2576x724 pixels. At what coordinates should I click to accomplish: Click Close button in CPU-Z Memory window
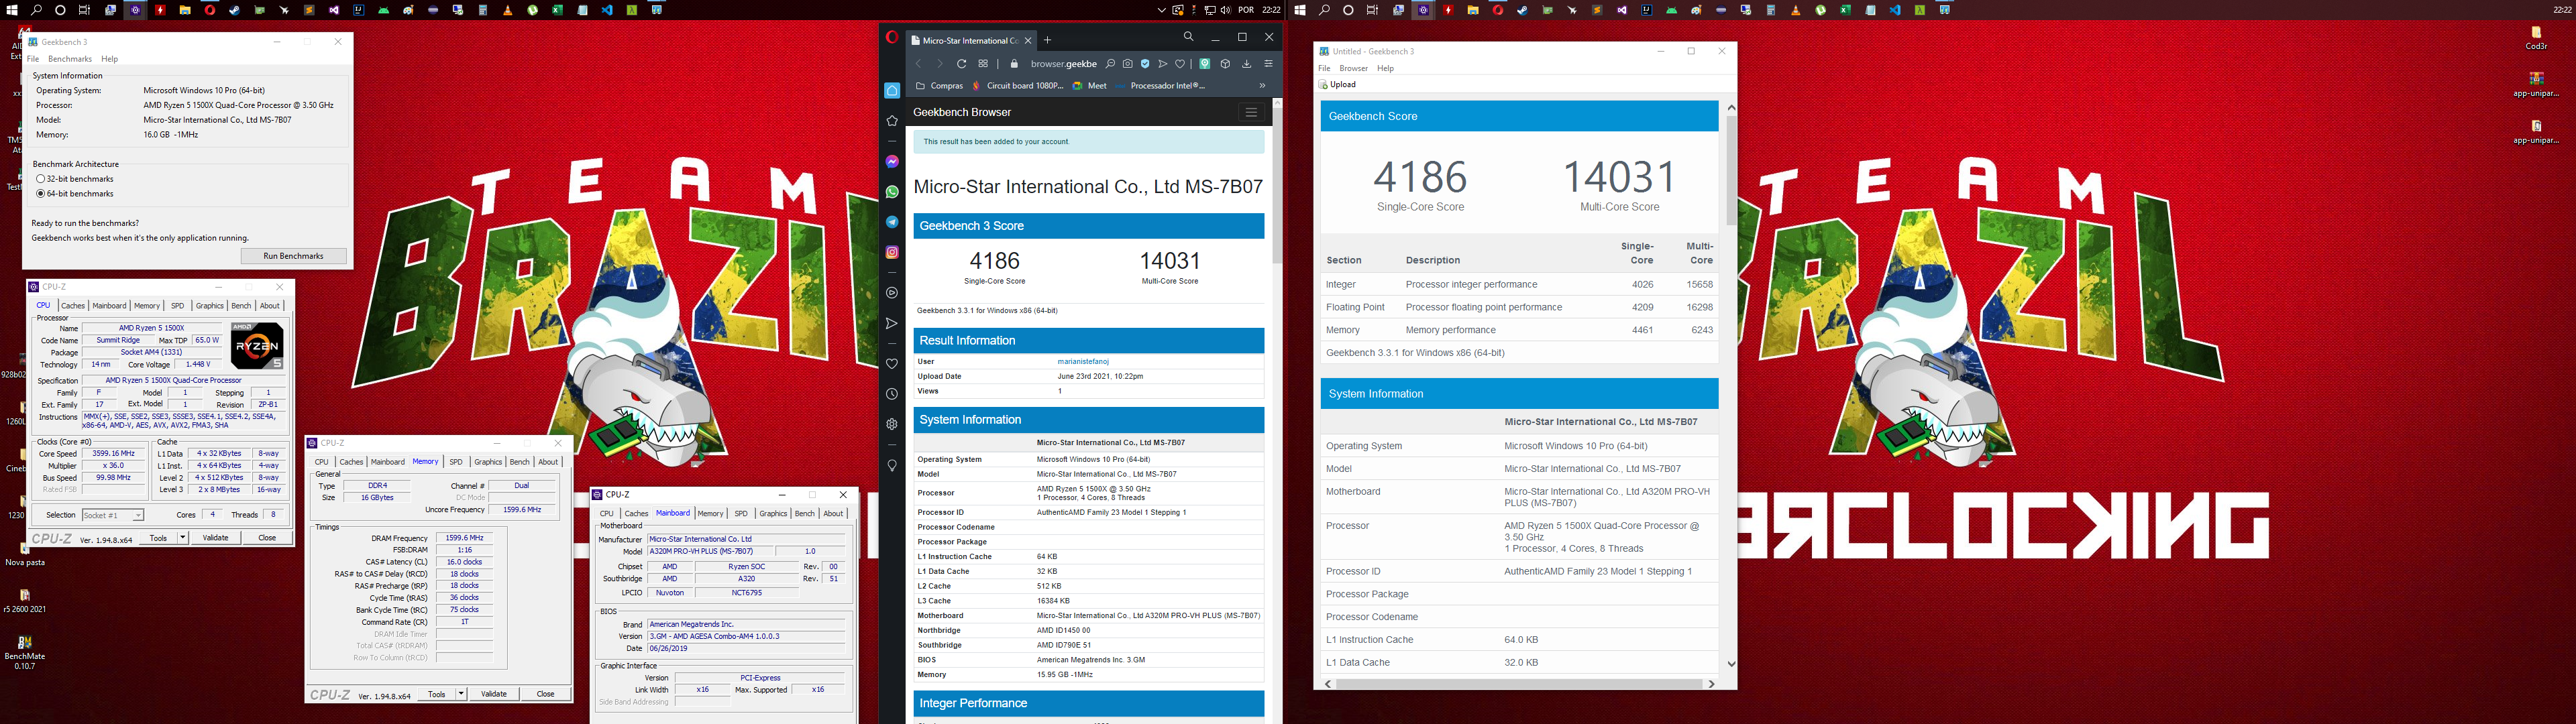tap(545, 694)
